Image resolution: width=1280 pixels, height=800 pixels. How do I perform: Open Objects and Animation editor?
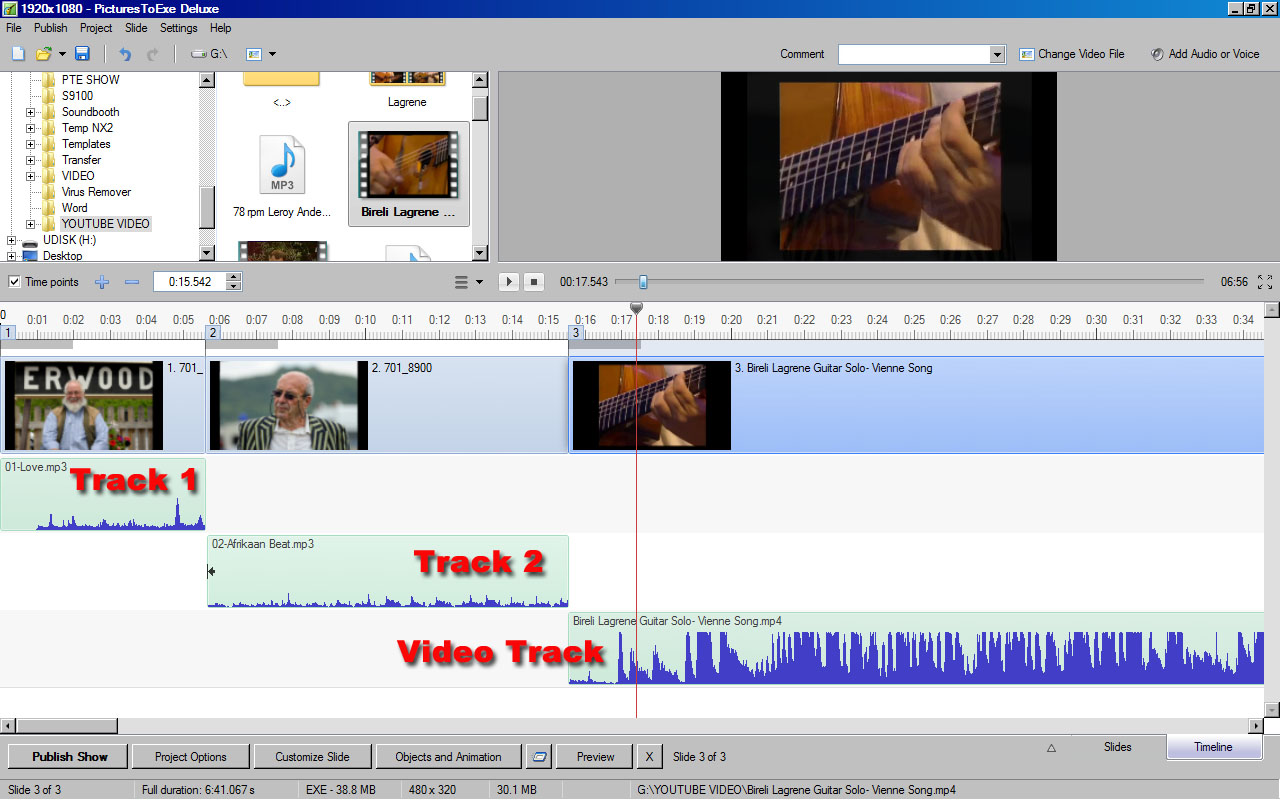(448, 757)
